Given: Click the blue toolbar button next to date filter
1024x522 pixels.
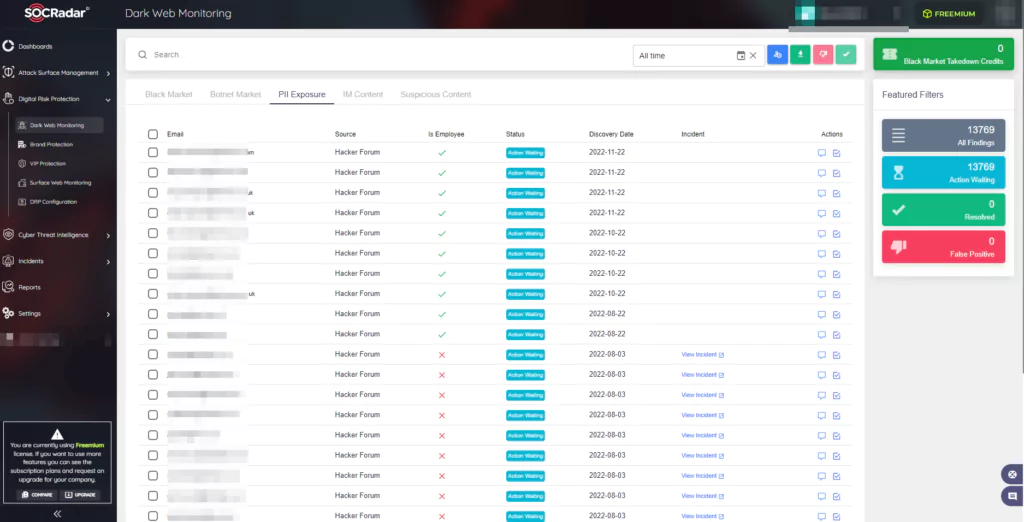Looking at the screenshot, I should [777, 55].
